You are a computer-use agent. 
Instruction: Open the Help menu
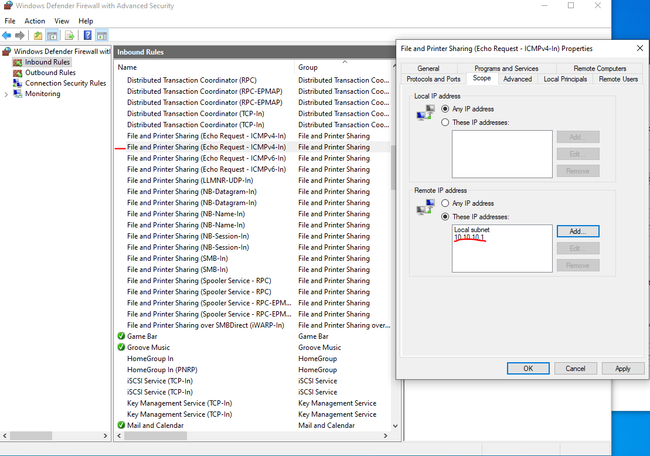pyautogui.click(x=86, y=21)
